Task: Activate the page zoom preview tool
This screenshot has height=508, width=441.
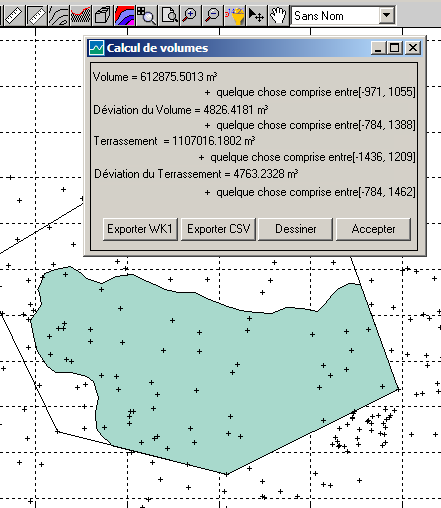Action: coord(169,15)
